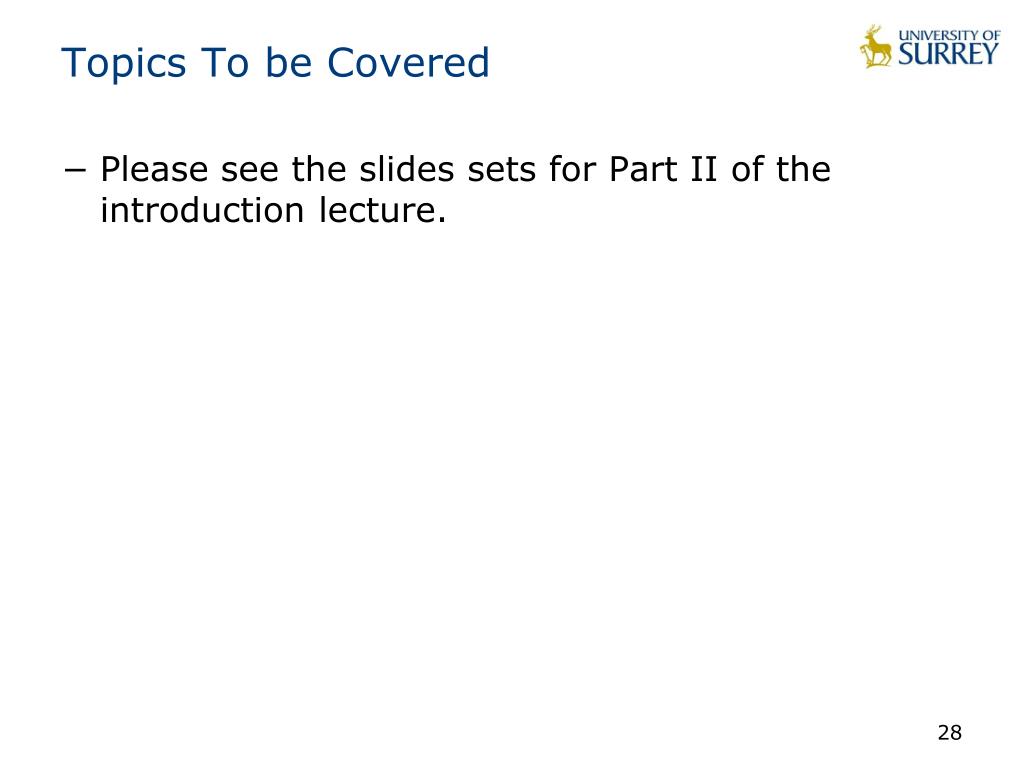Screen dimensions: 1024x768
Task: Click the word "Please" in the bullet
Action: tap(154, 170)
